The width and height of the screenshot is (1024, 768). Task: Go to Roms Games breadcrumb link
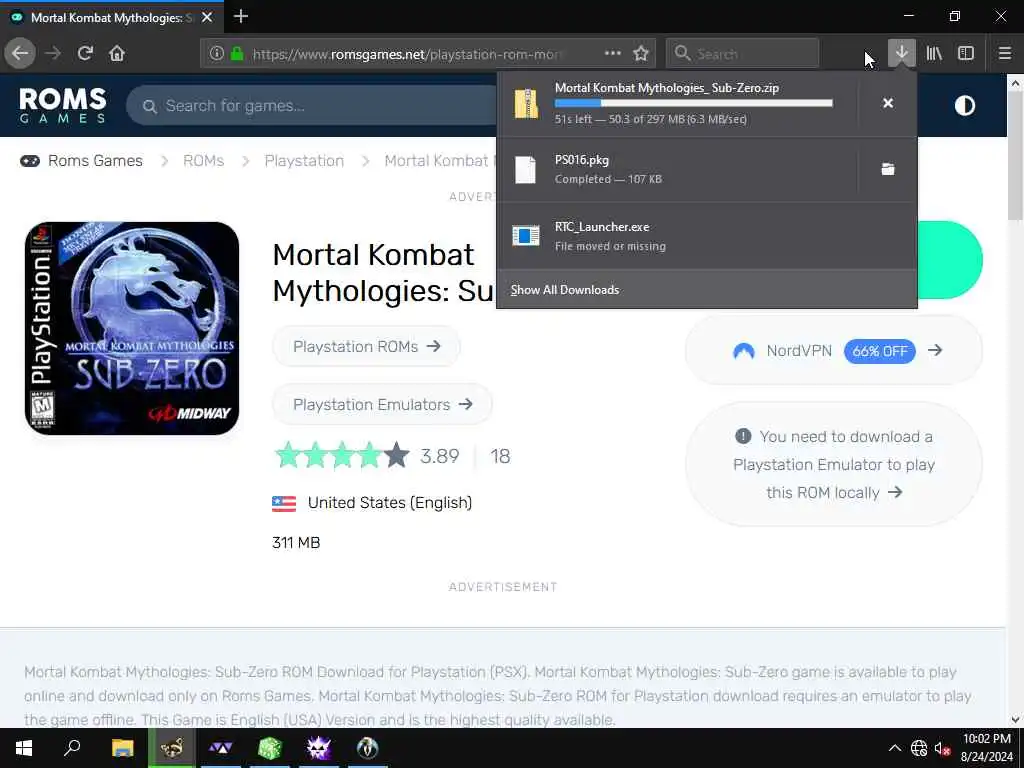[95, 161]
